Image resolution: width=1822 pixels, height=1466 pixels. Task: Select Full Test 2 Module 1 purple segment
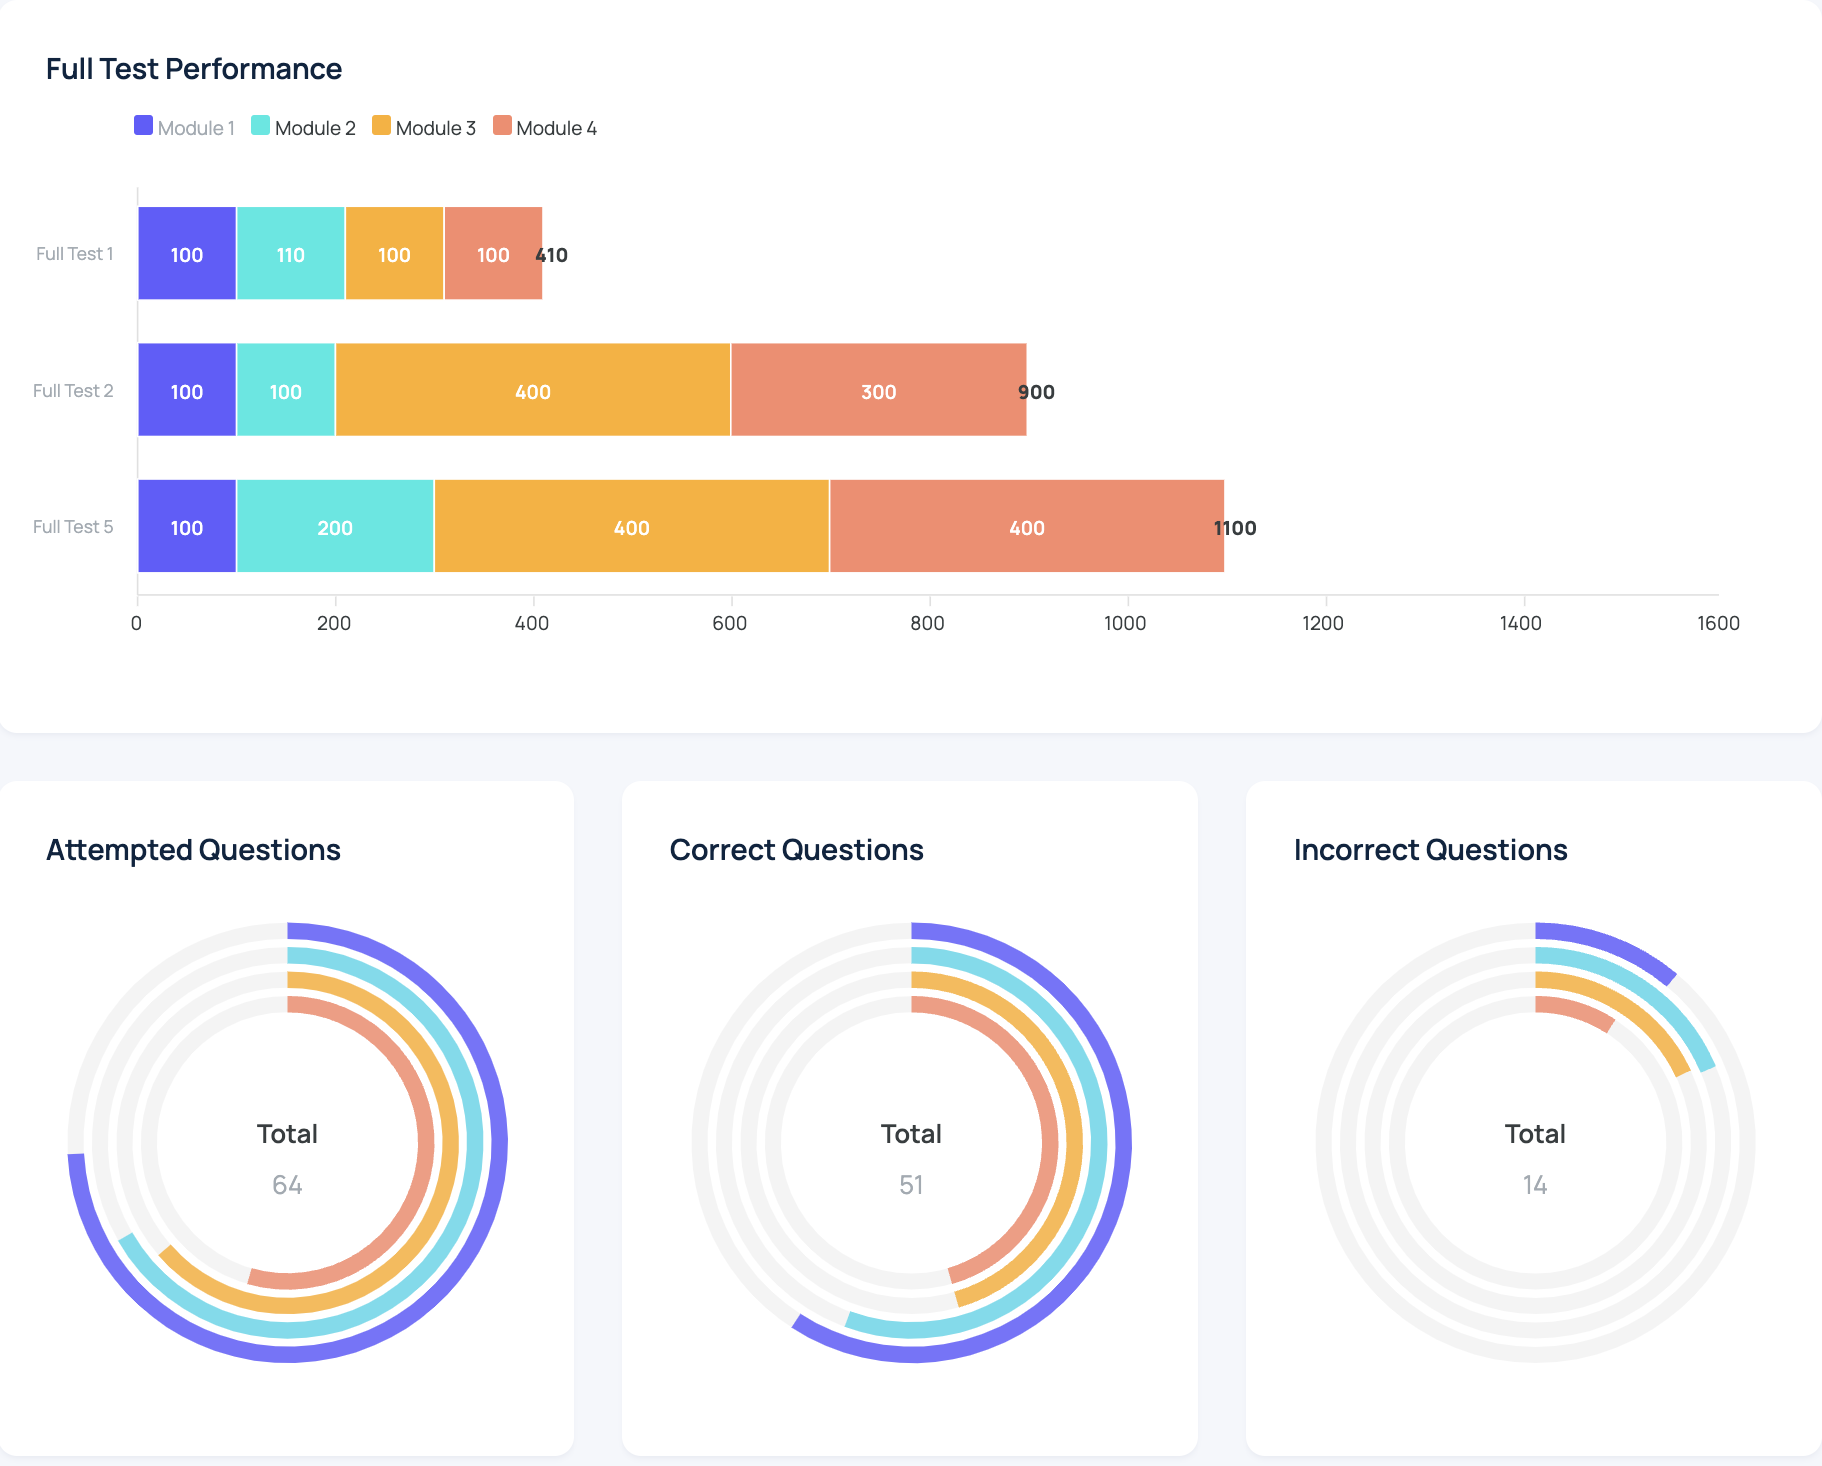pyautogui.click(x=187, y=390)
